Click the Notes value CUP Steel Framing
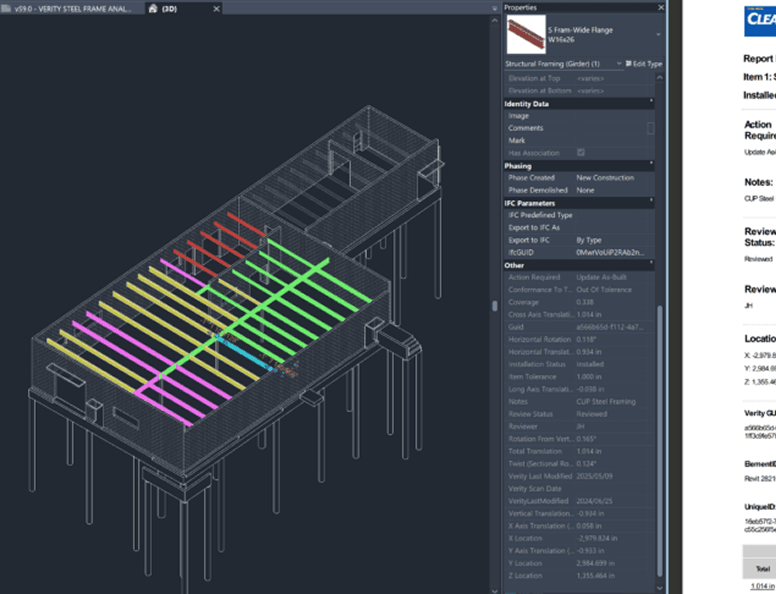This screenshot has width=776, height=594. 606,401
